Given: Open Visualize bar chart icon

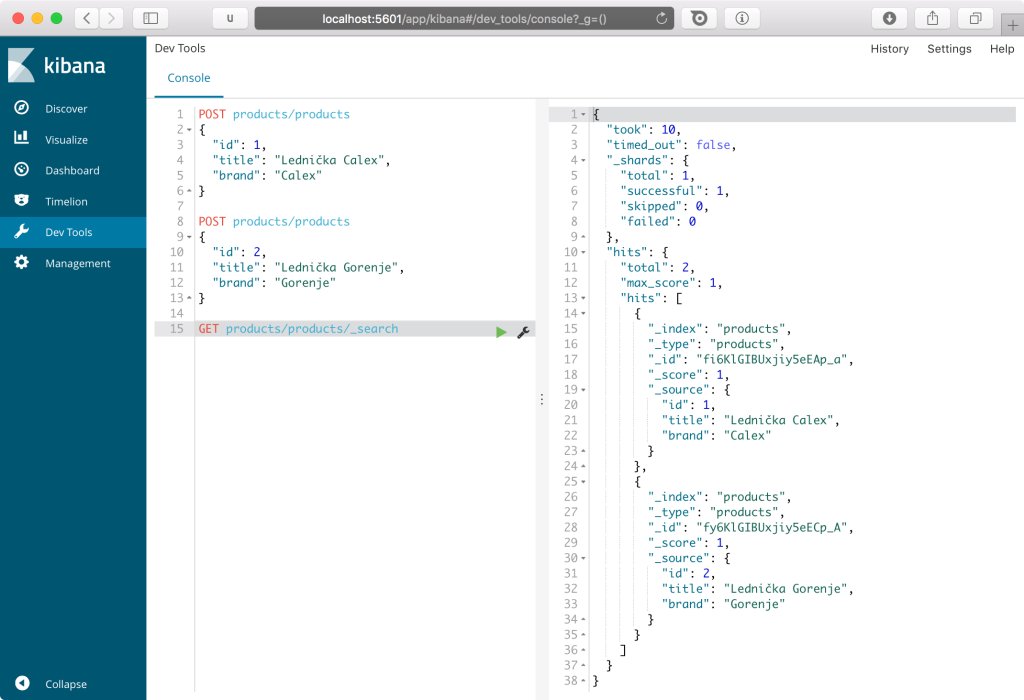Looking at the screenshot, I should 22,138.
